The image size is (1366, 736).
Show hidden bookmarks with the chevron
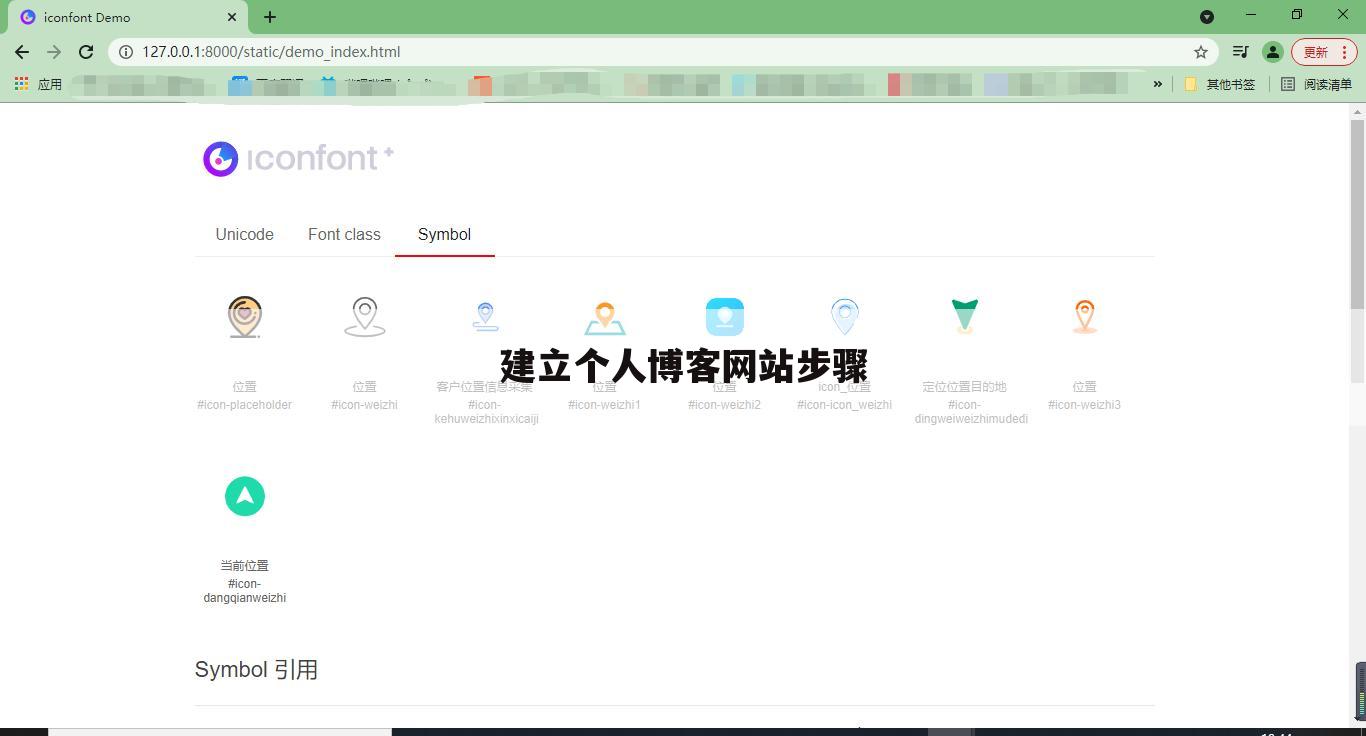pyautogui.click(x=1158, y=84)
